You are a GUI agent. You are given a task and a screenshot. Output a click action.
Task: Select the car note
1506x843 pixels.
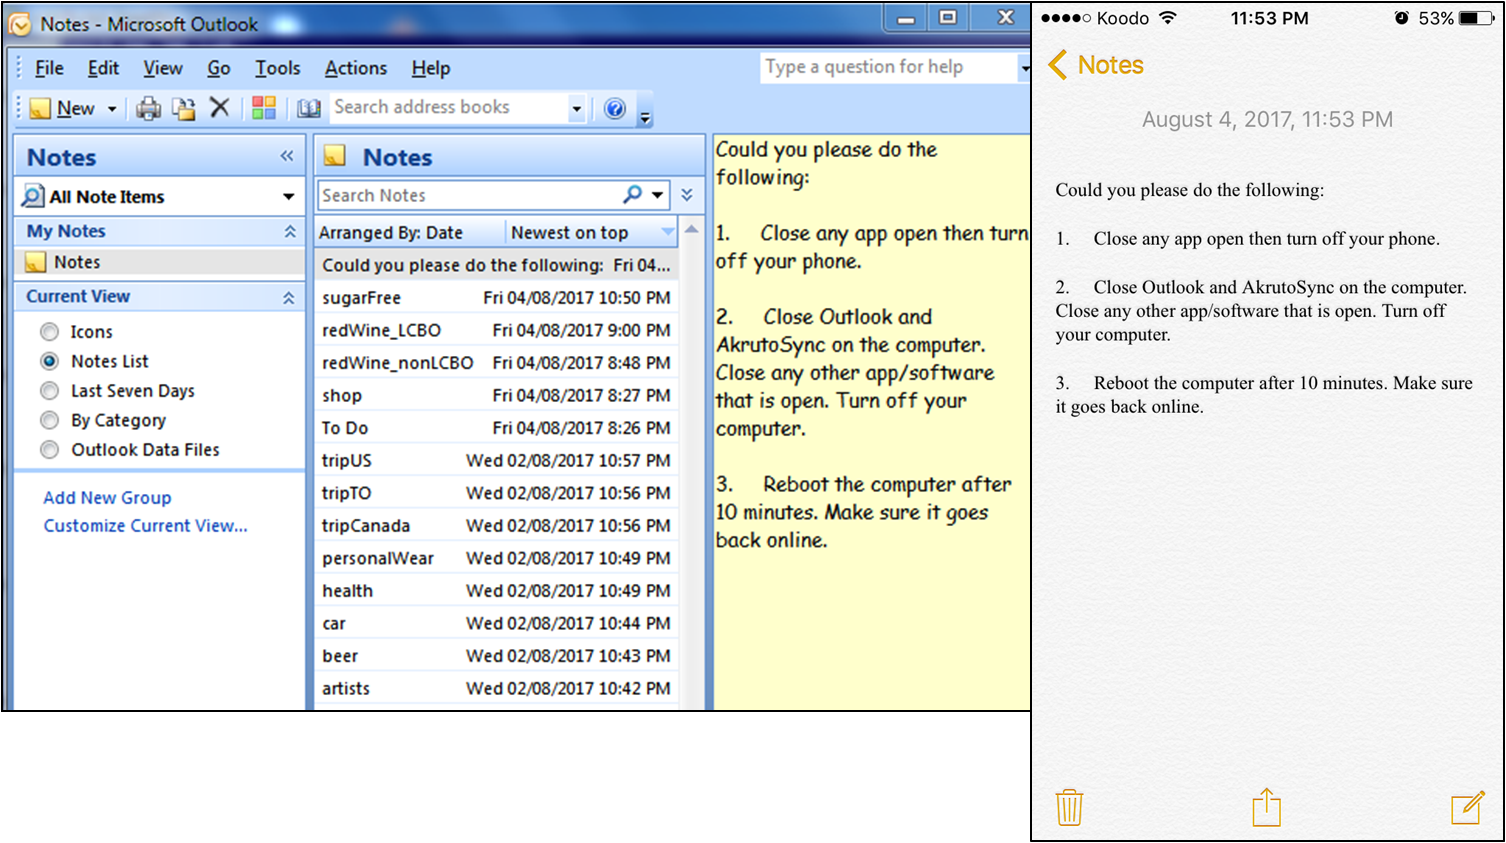(x=497, y=623)
